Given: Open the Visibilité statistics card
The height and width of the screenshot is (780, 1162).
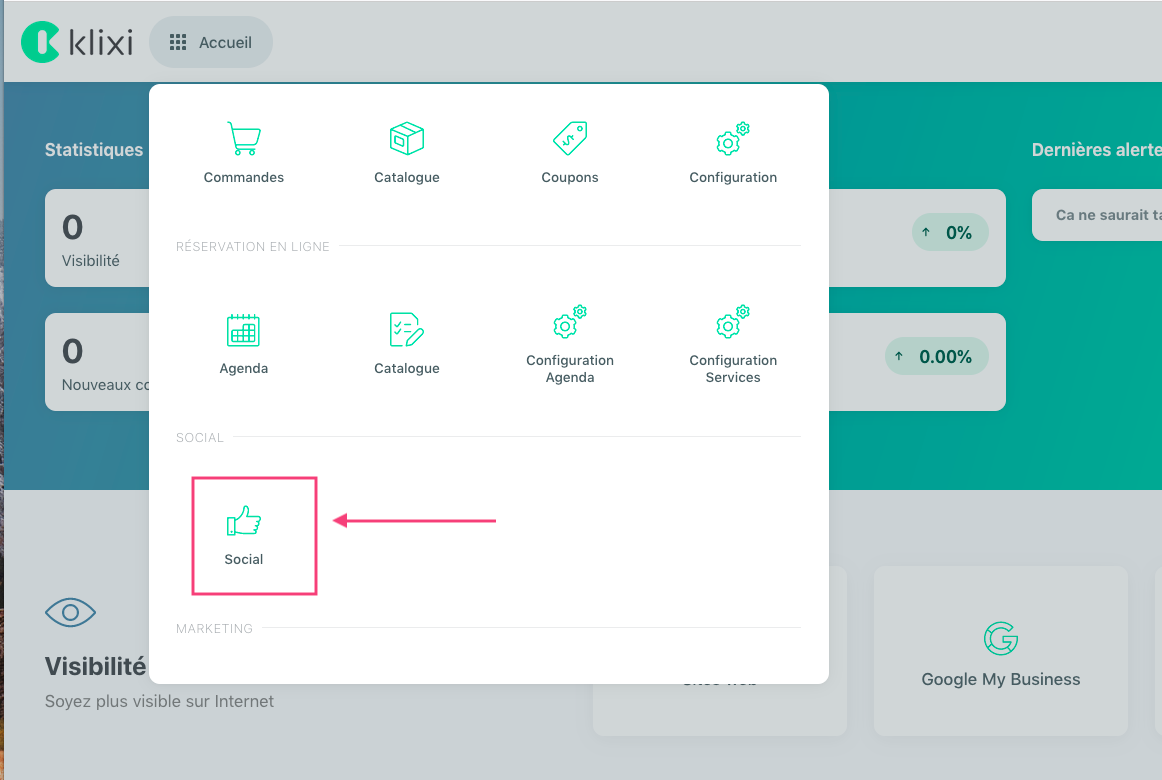Looking at the screenshot, I should click(95, 238).
